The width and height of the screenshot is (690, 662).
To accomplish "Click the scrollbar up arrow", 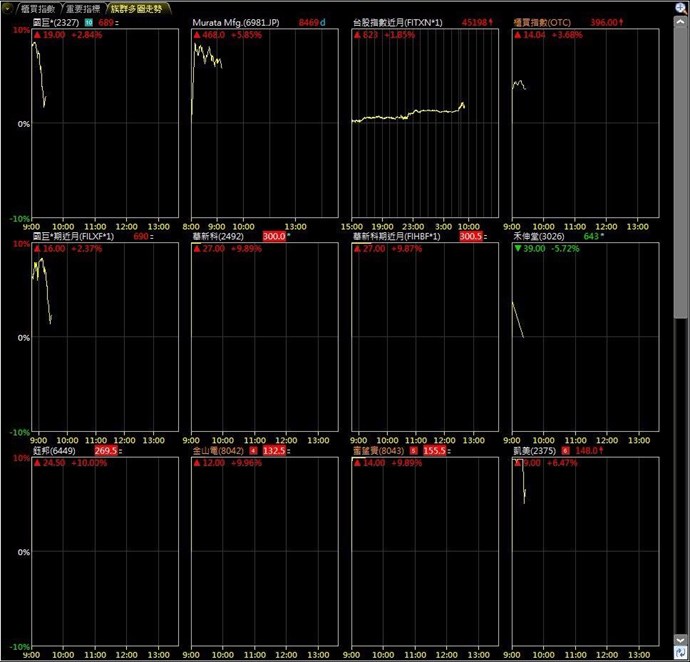I will tap(680, 22).
